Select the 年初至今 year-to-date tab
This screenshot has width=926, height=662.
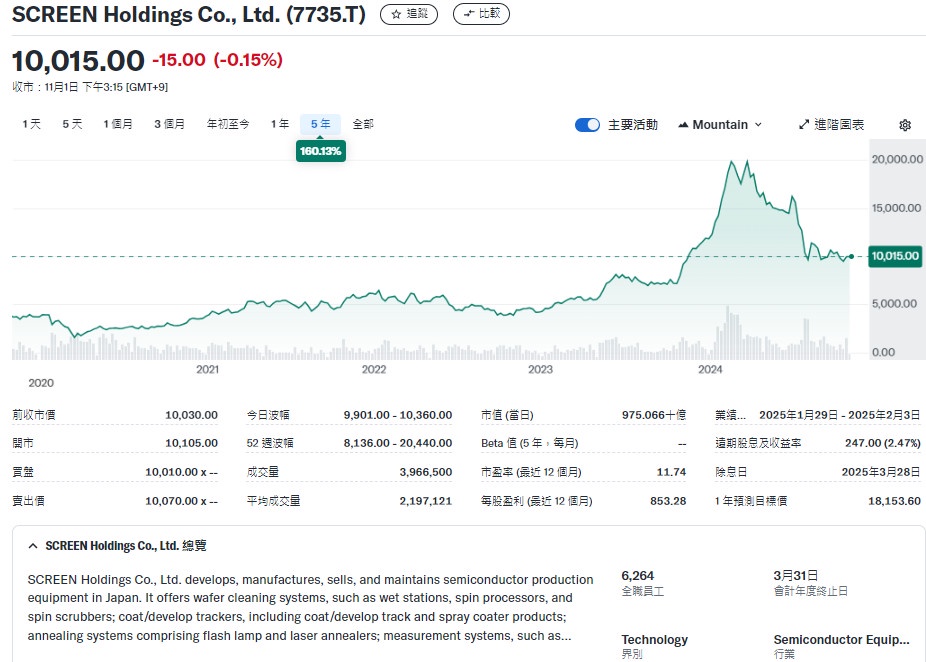(x=228, y=124)
